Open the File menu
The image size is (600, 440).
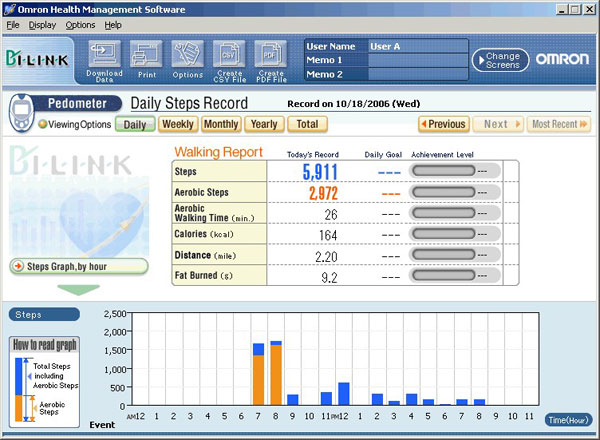coord(13,25)
